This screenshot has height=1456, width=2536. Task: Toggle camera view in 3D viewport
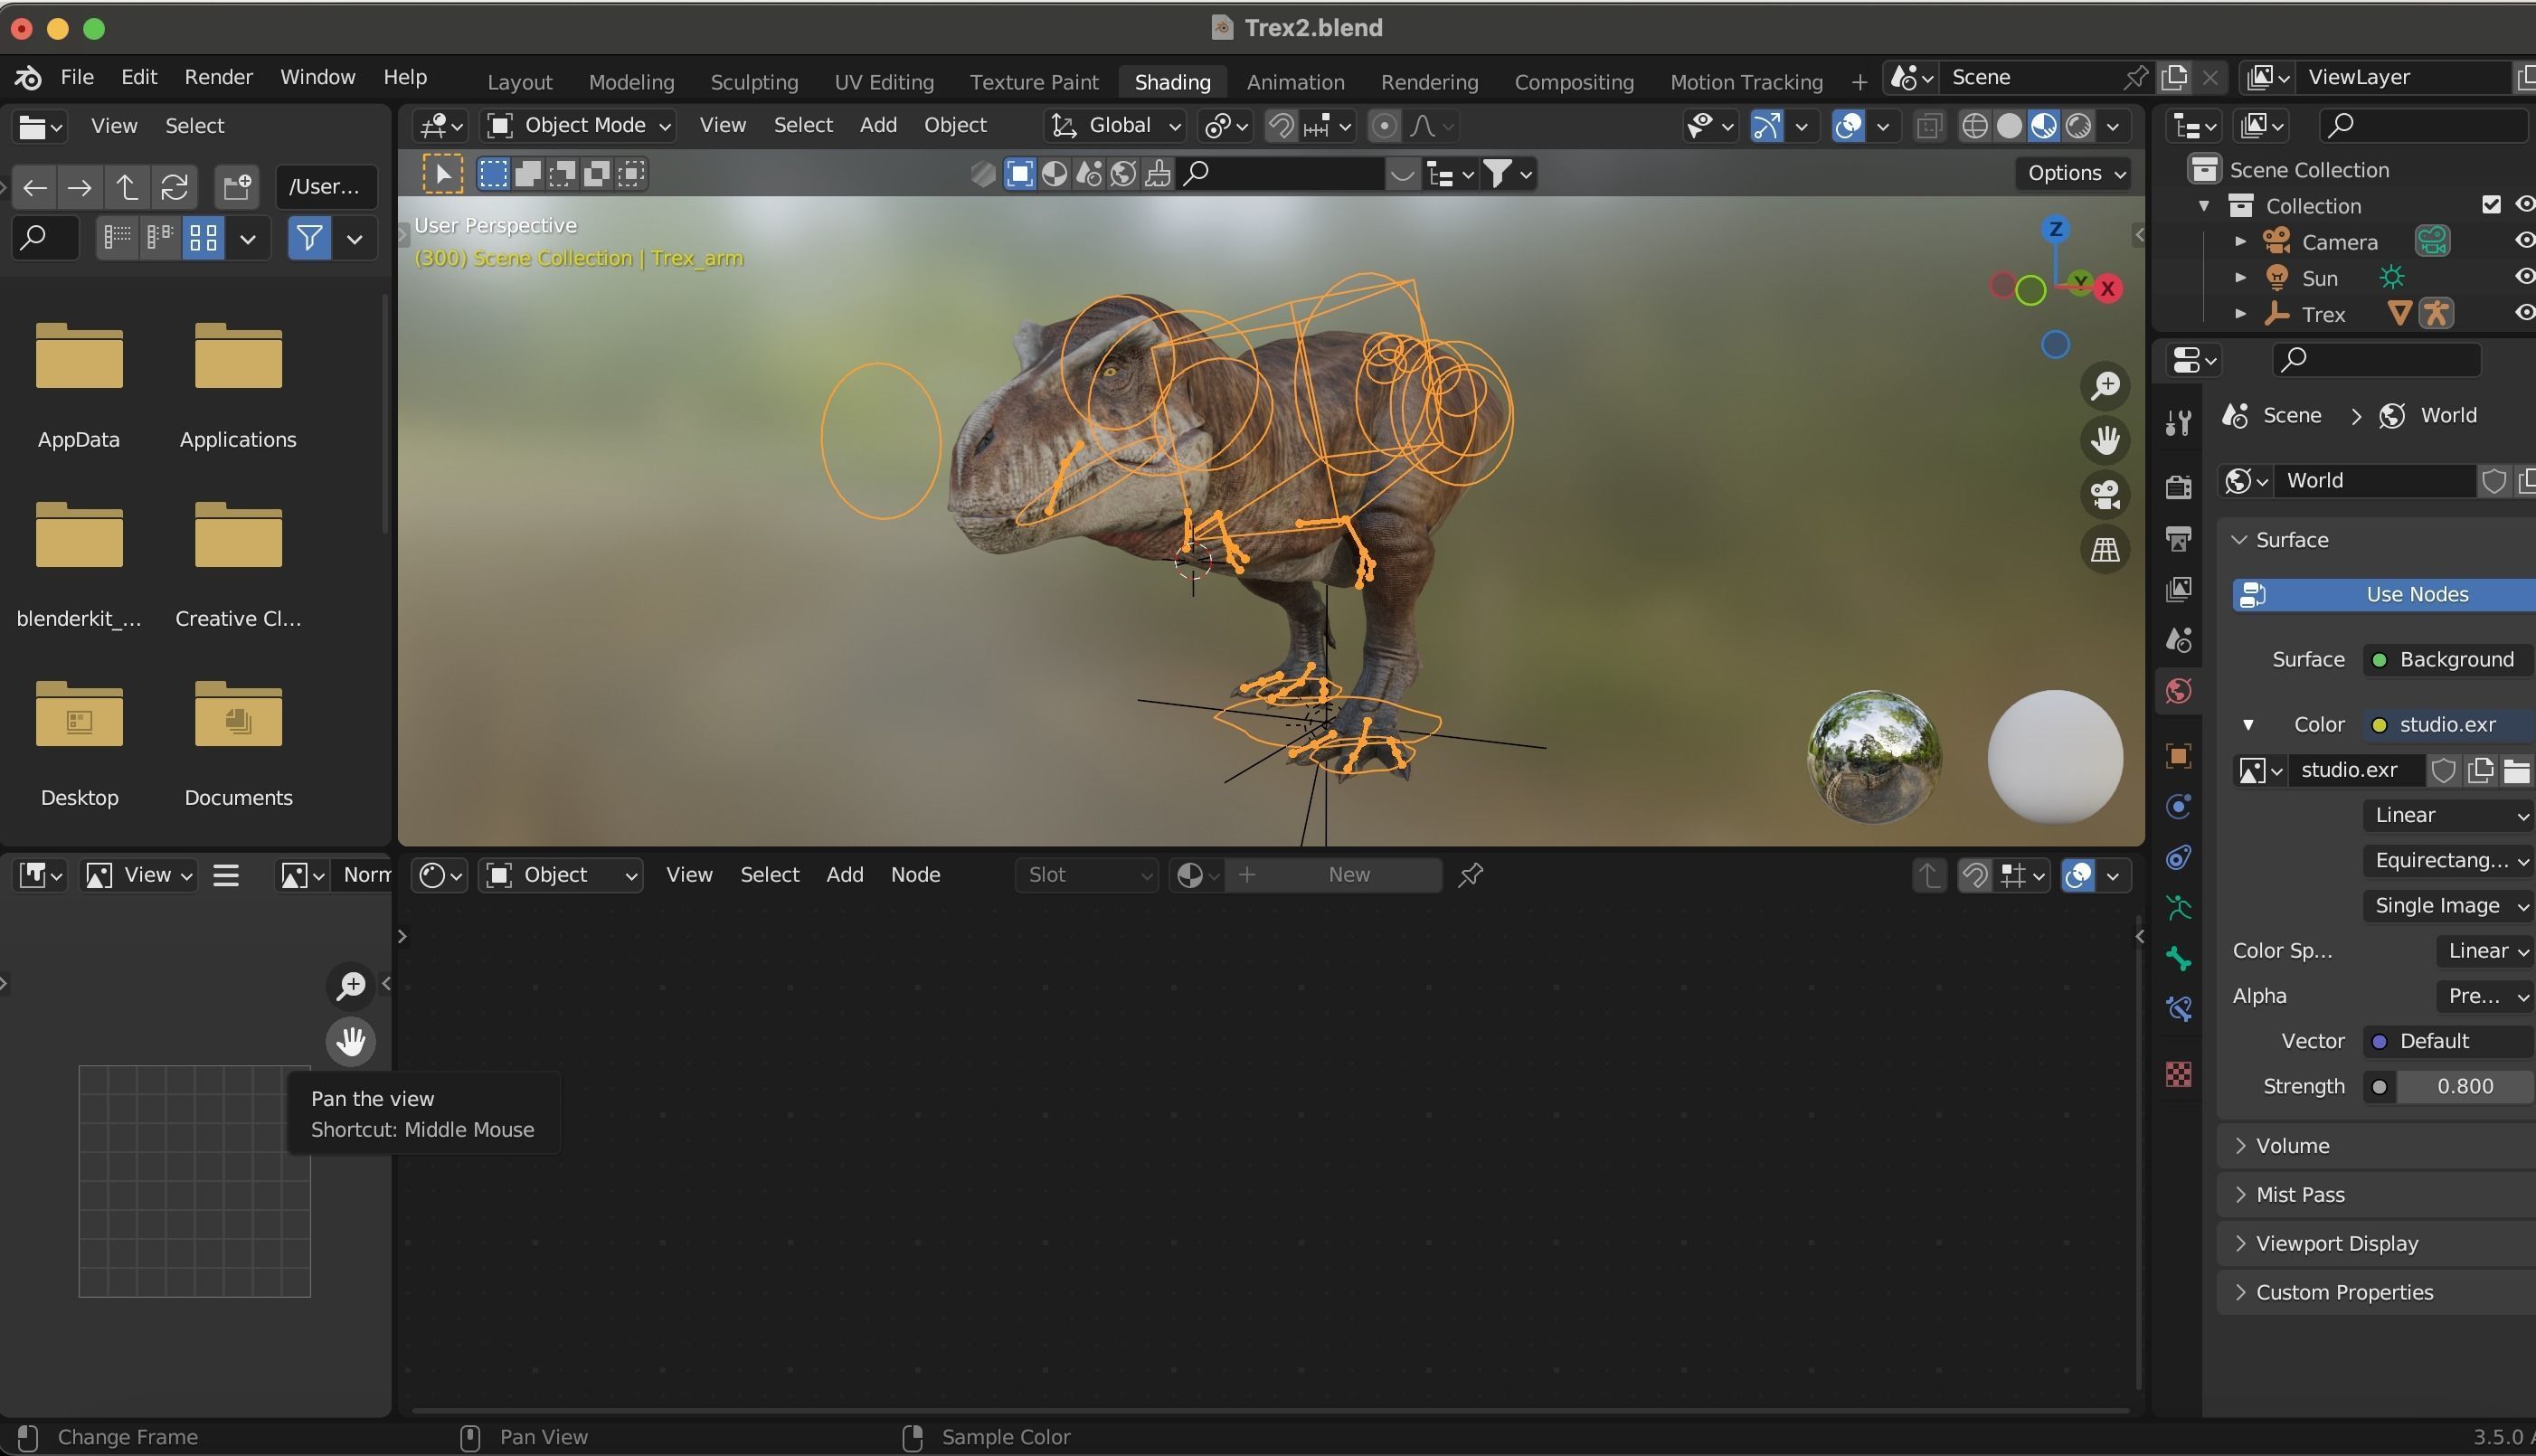(2105, 494)
